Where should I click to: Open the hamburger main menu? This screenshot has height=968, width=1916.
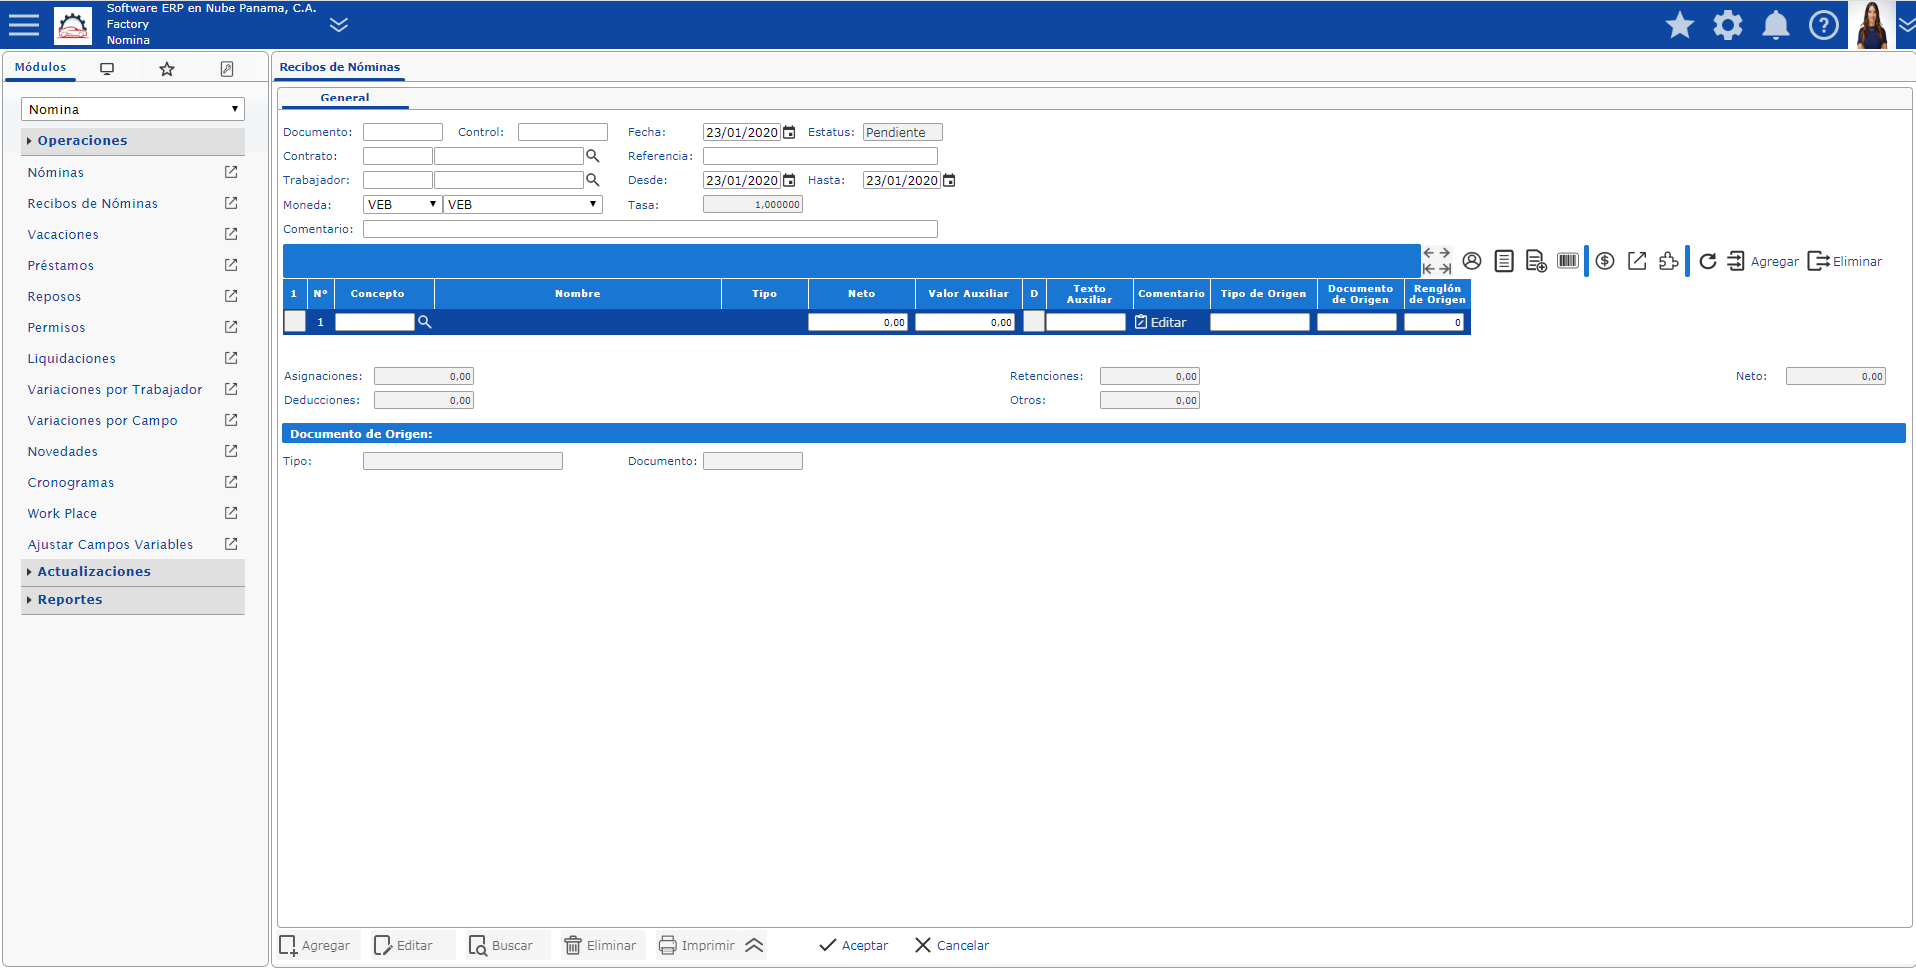click(x=24, y=25)
